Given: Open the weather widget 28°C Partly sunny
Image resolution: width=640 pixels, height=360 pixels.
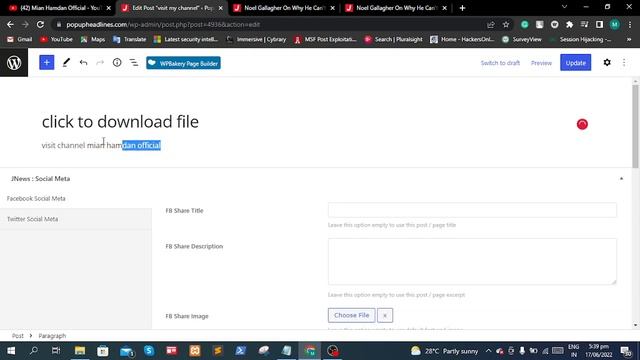Looking at the screenshot, I should (444, 351).
